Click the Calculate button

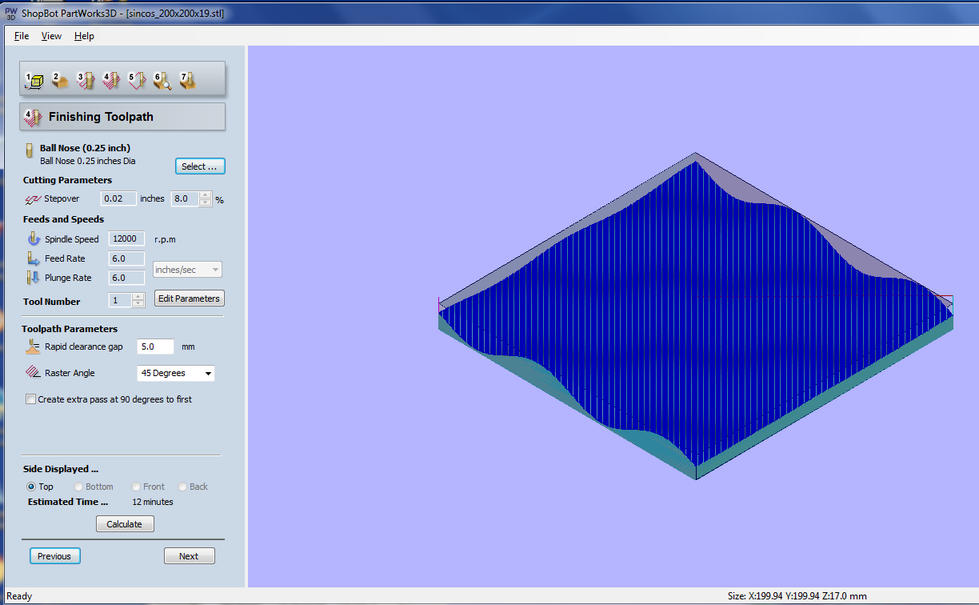[x=125, y=524]
